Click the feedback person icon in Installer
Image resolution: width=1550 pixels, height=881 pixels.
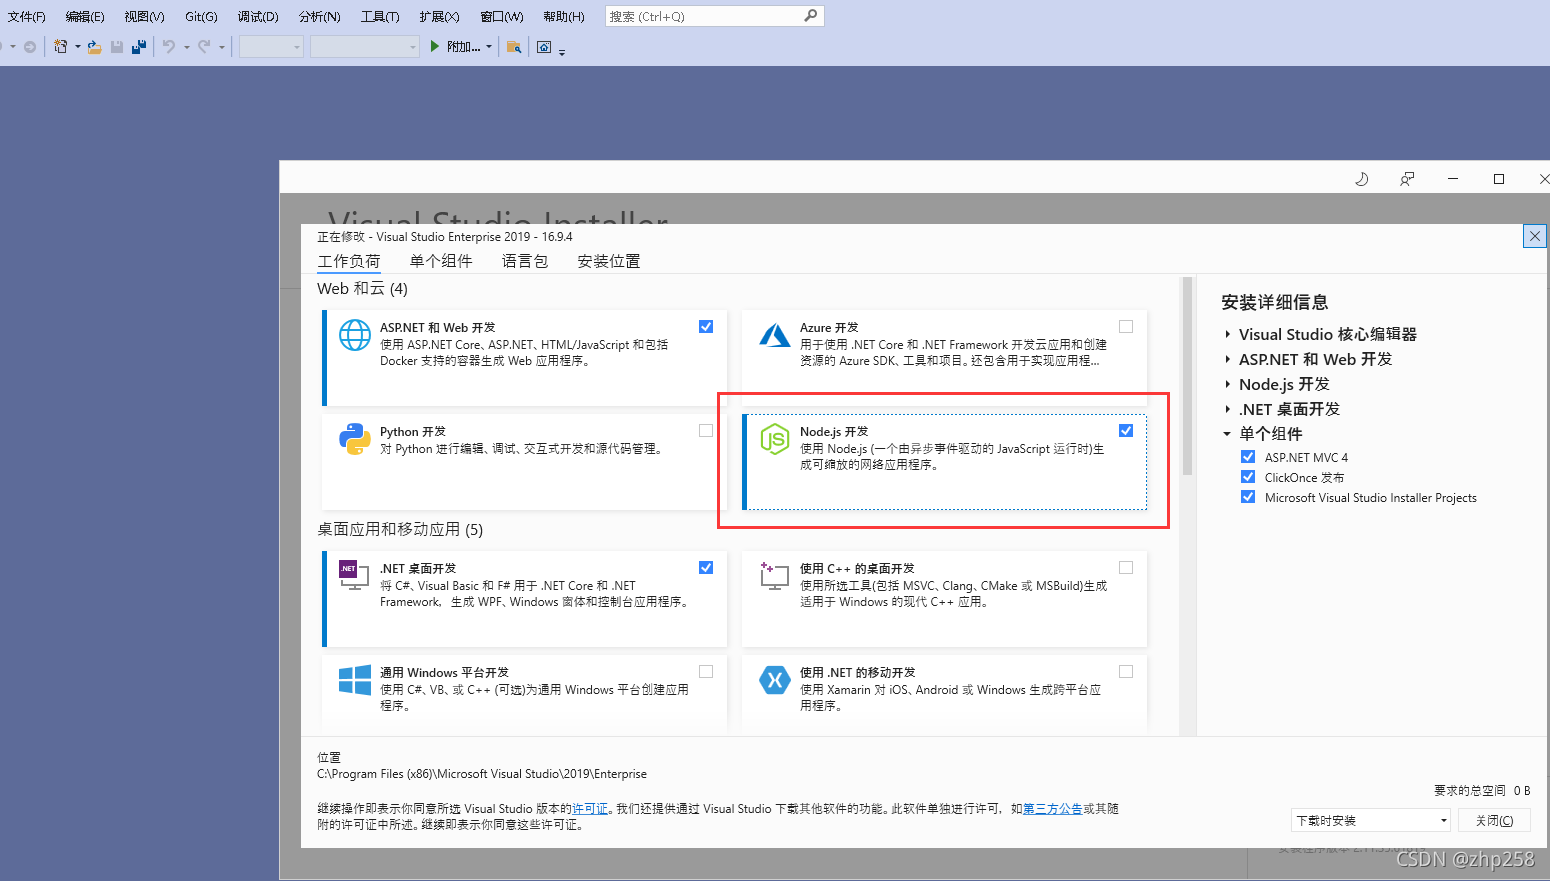[1407, 179]
